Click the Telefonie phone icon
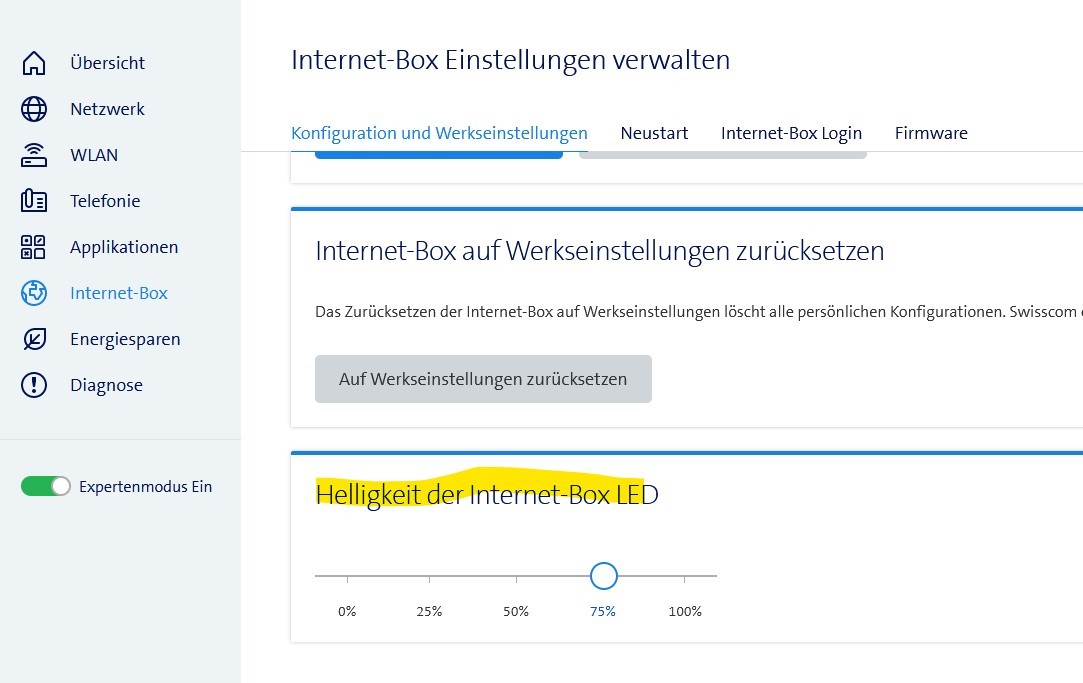1083x683 pixels. tap(34, 201)
